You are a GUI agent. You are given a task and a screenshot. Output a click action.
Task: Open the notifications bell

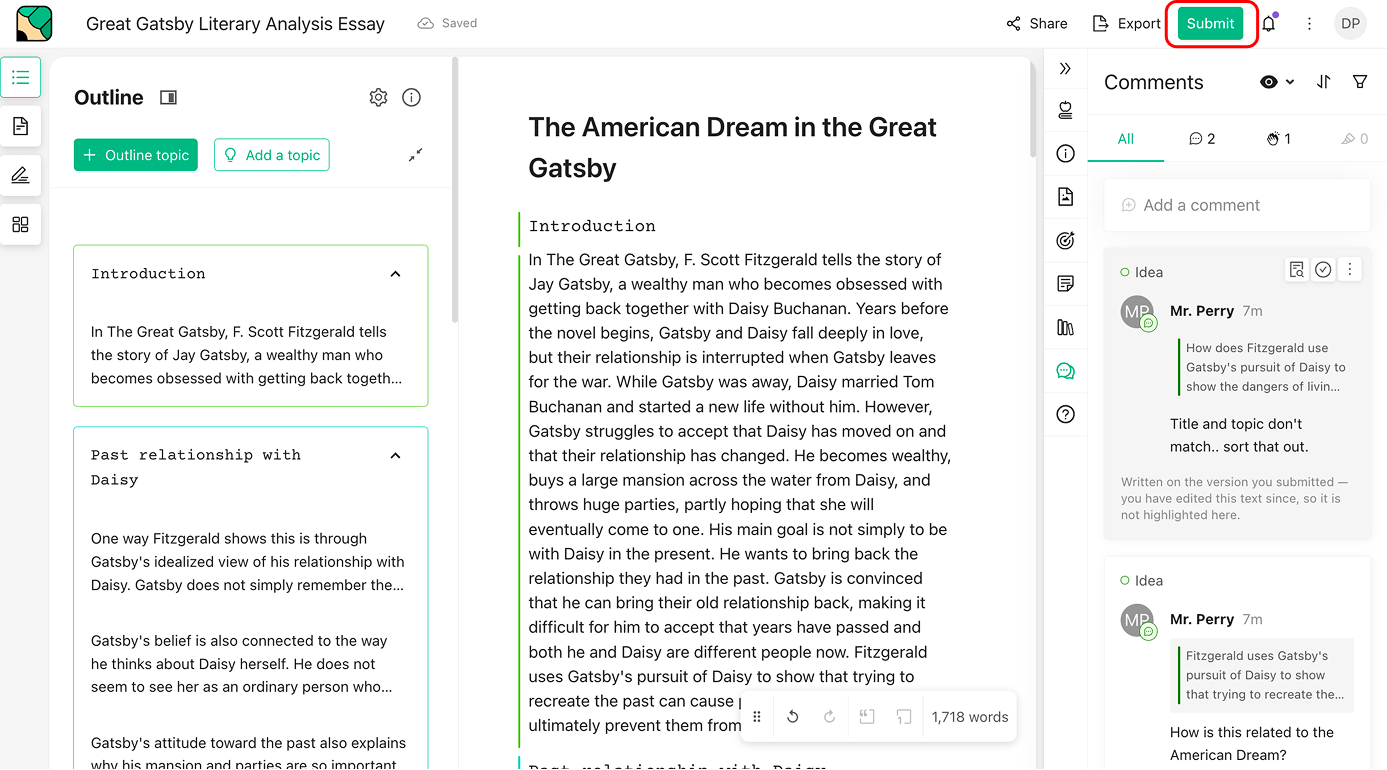1269,23
